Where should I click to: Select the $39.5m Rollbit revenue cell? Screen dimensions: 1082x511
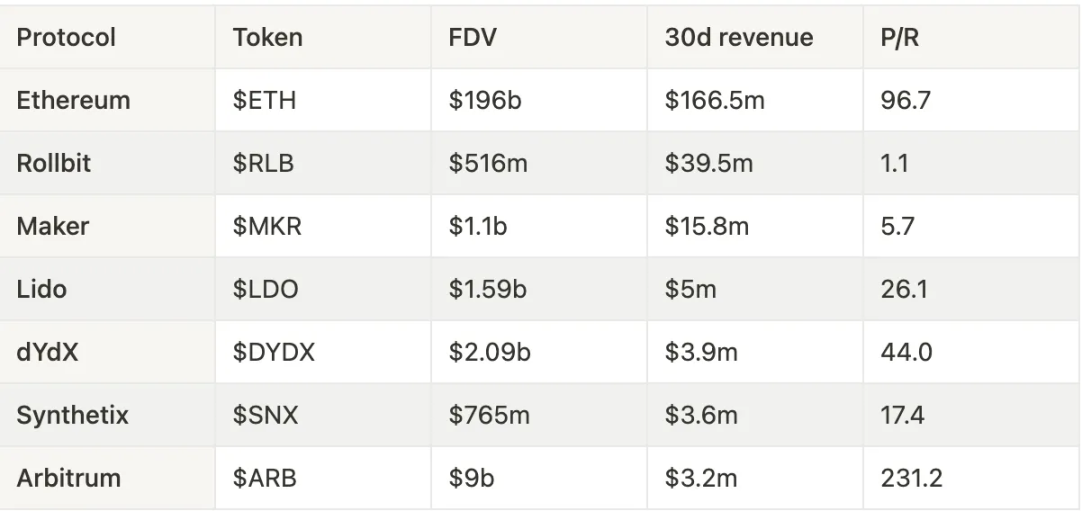pos(755,163)
